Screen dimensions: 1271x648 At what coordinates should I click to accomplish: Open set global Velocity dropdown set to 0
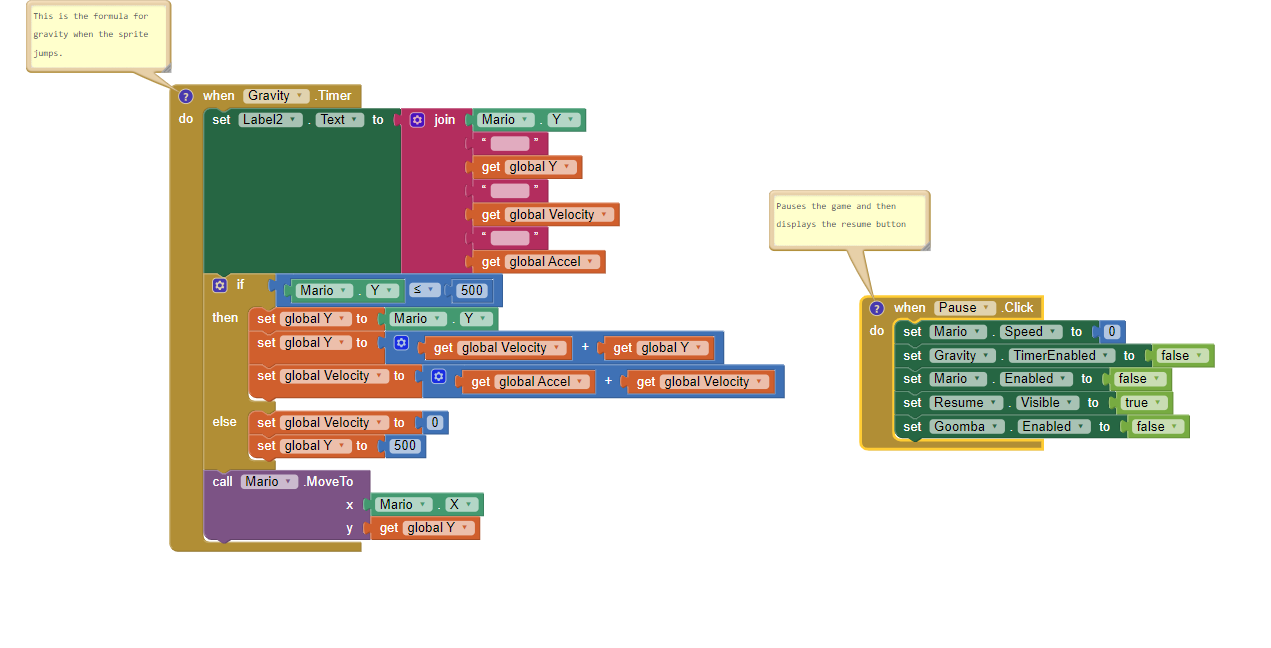coord(334,423)
